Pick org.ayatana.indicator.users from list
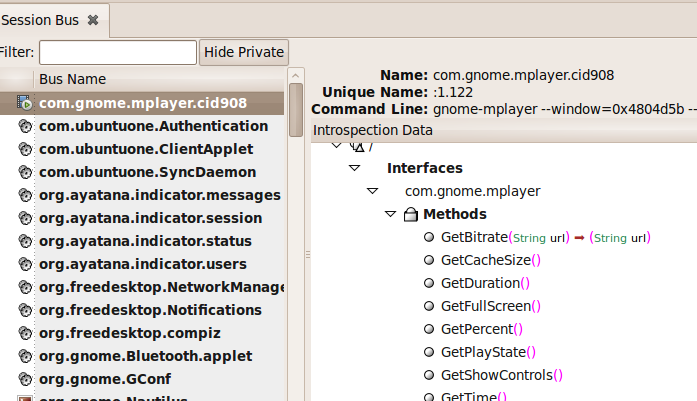 coord(143,264)
